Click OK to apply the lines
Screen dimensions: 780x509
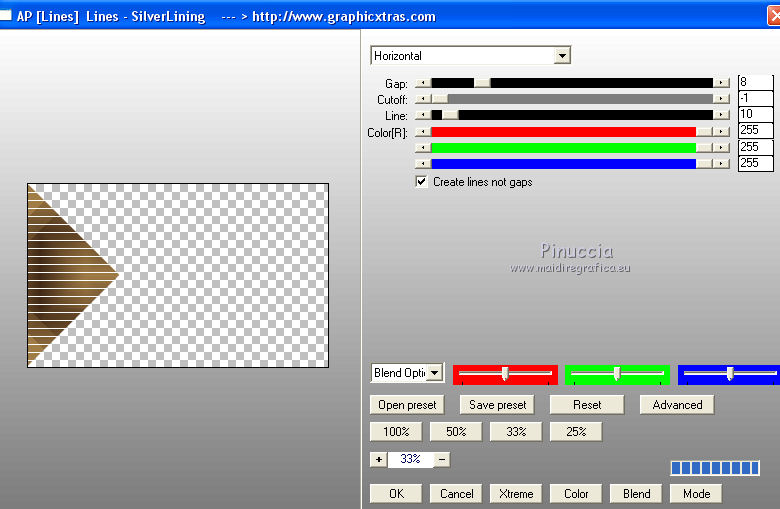[396, 494]
